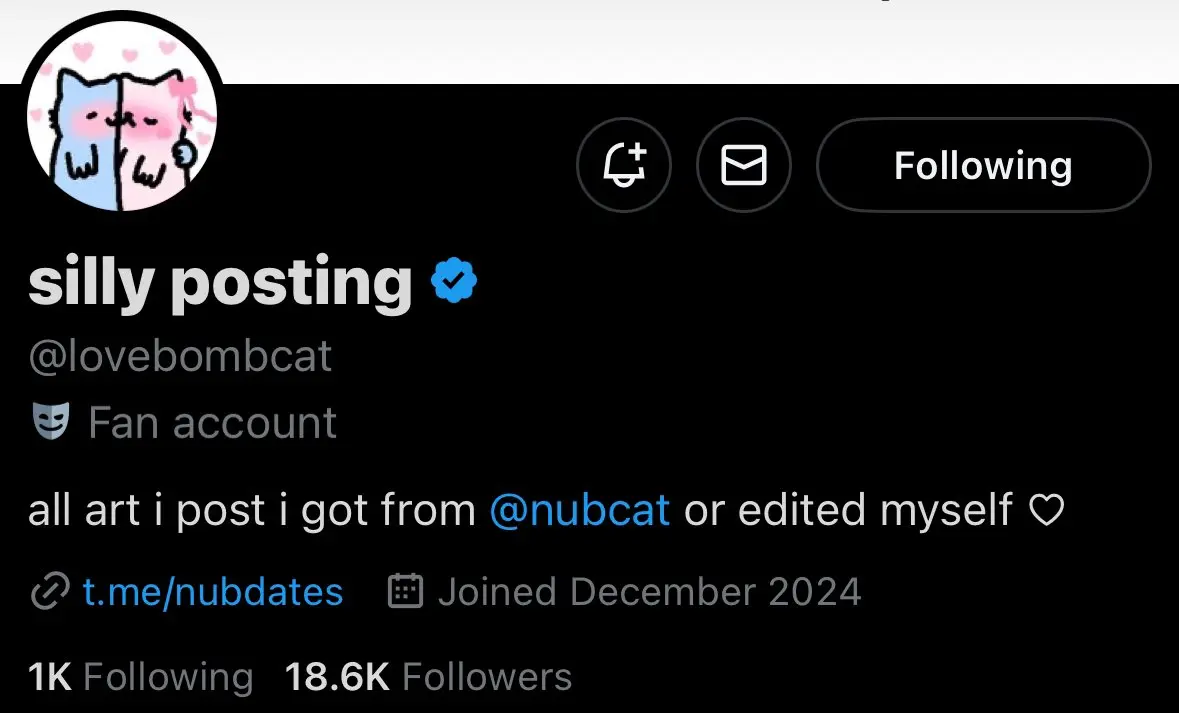Image resolution: width=1179 pixels, height=713 pixels.
Task: Click the "or edited myself" bio text
Action: click(x=848, y=511)
